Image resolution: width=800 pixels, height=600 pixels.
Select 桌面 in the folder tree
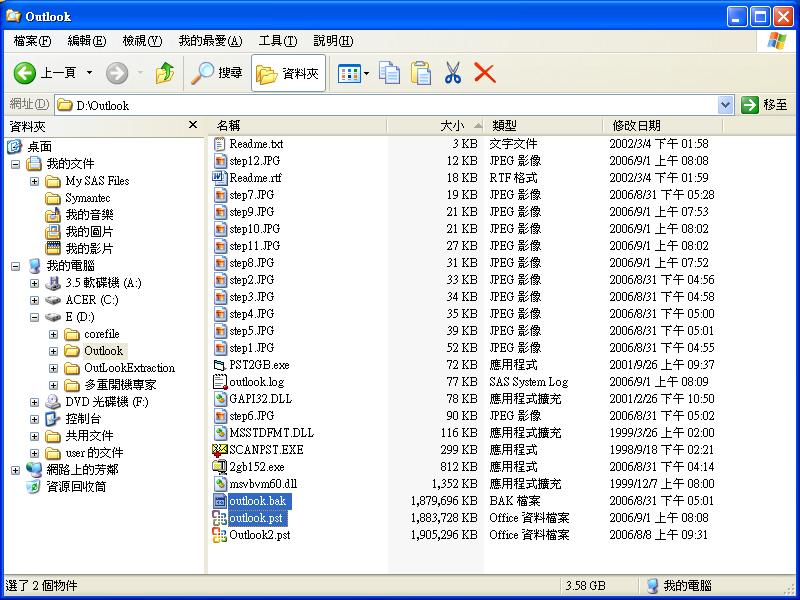pyautogui.click(x=39, y=147)
